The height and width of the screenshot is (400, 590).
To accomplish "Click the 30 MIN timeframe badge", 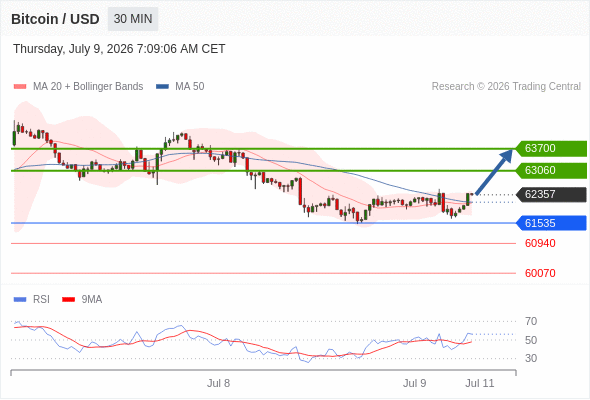I will [133, 19].
